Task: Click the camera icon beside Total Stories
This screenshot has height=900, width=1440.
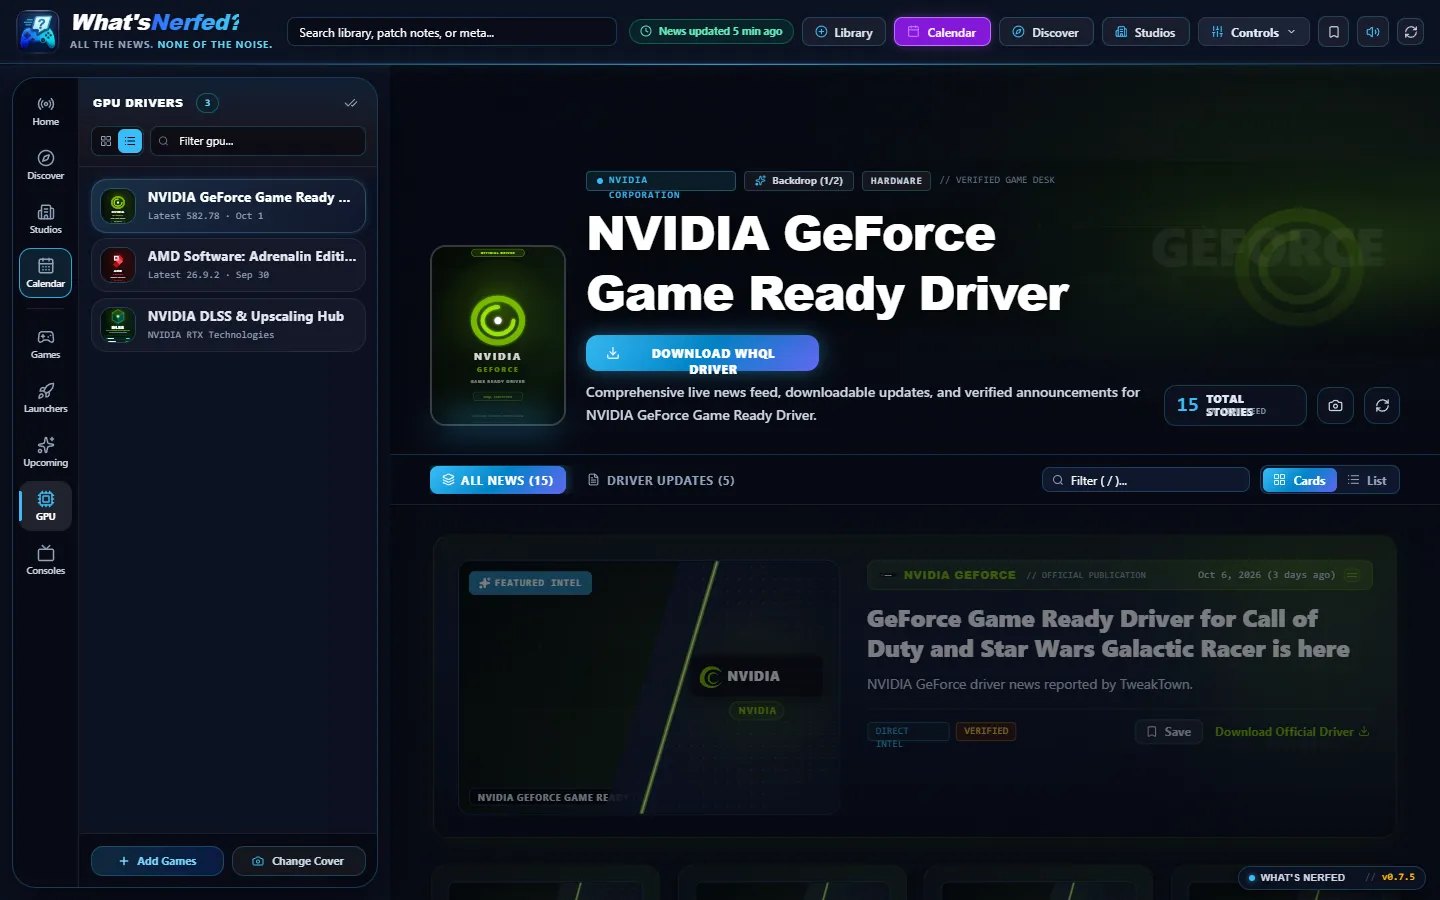Action: point(1335,405)
